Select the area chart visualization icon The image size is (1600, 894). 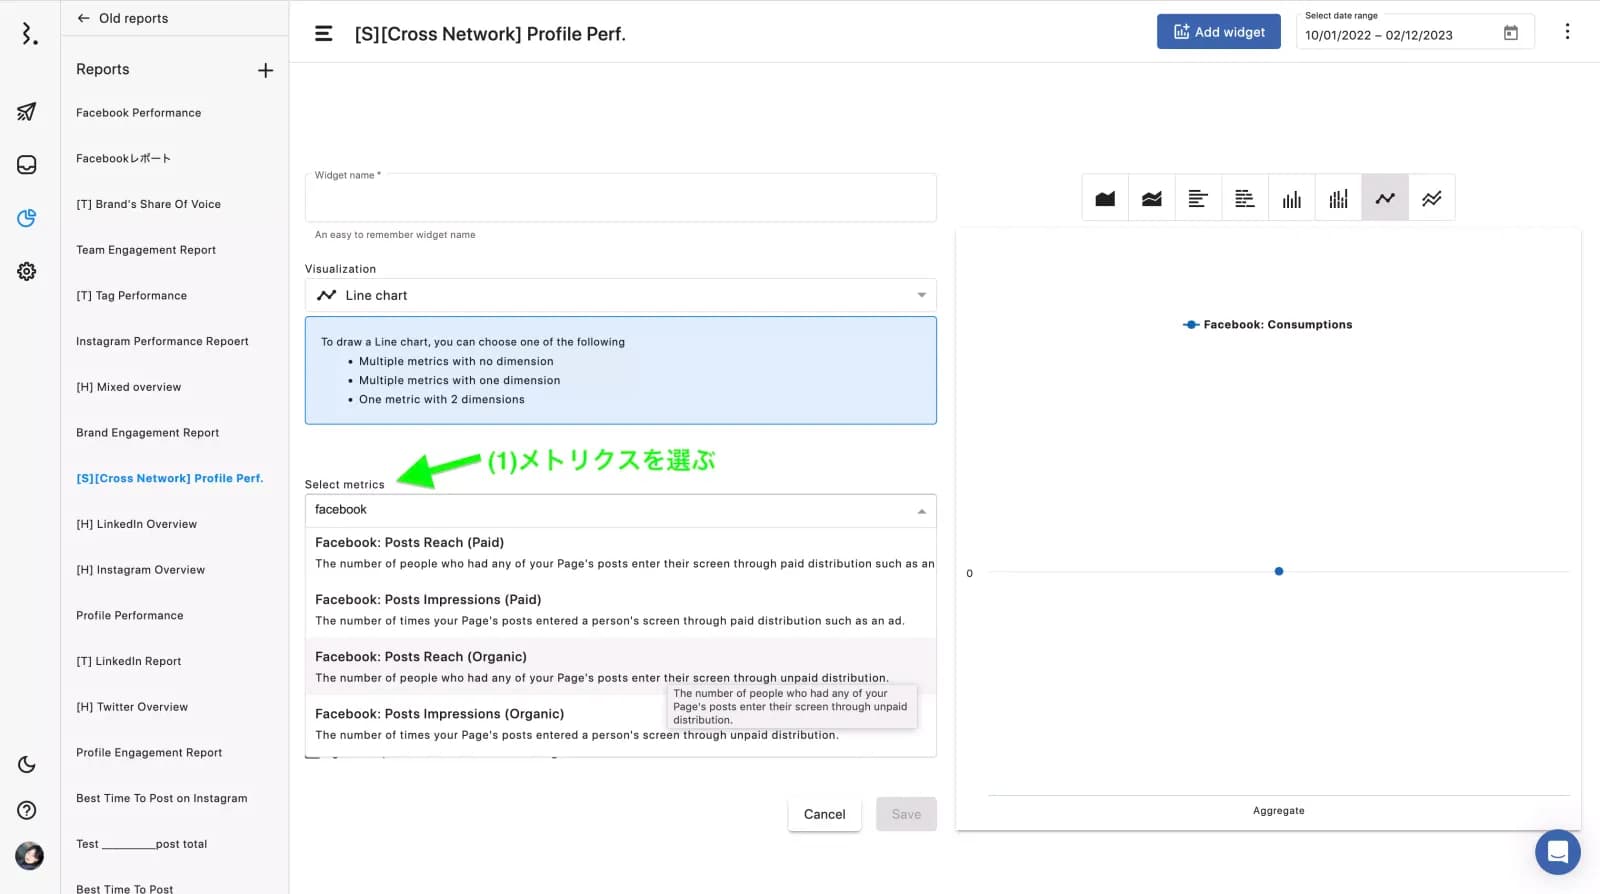pos(1105,198)
